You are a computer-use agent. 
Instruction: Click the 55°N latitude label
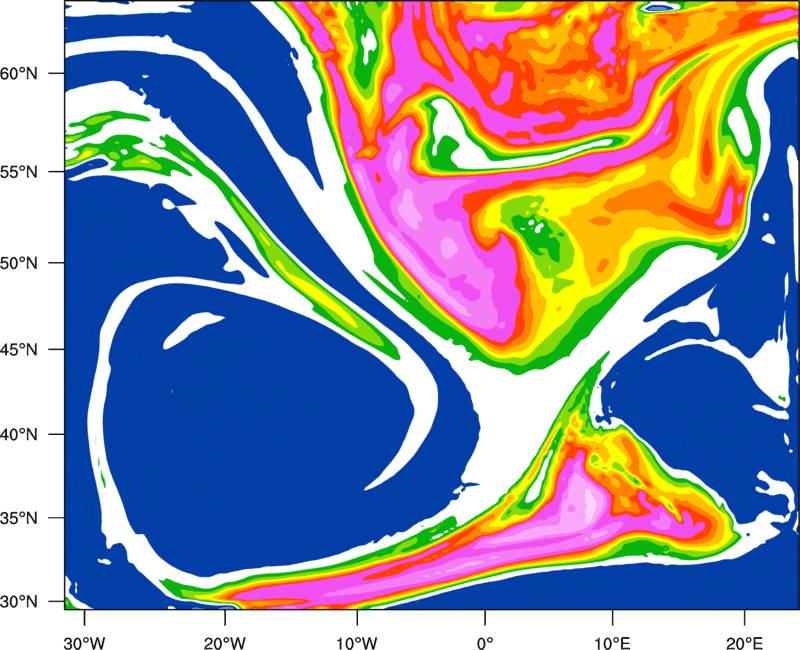19,172
